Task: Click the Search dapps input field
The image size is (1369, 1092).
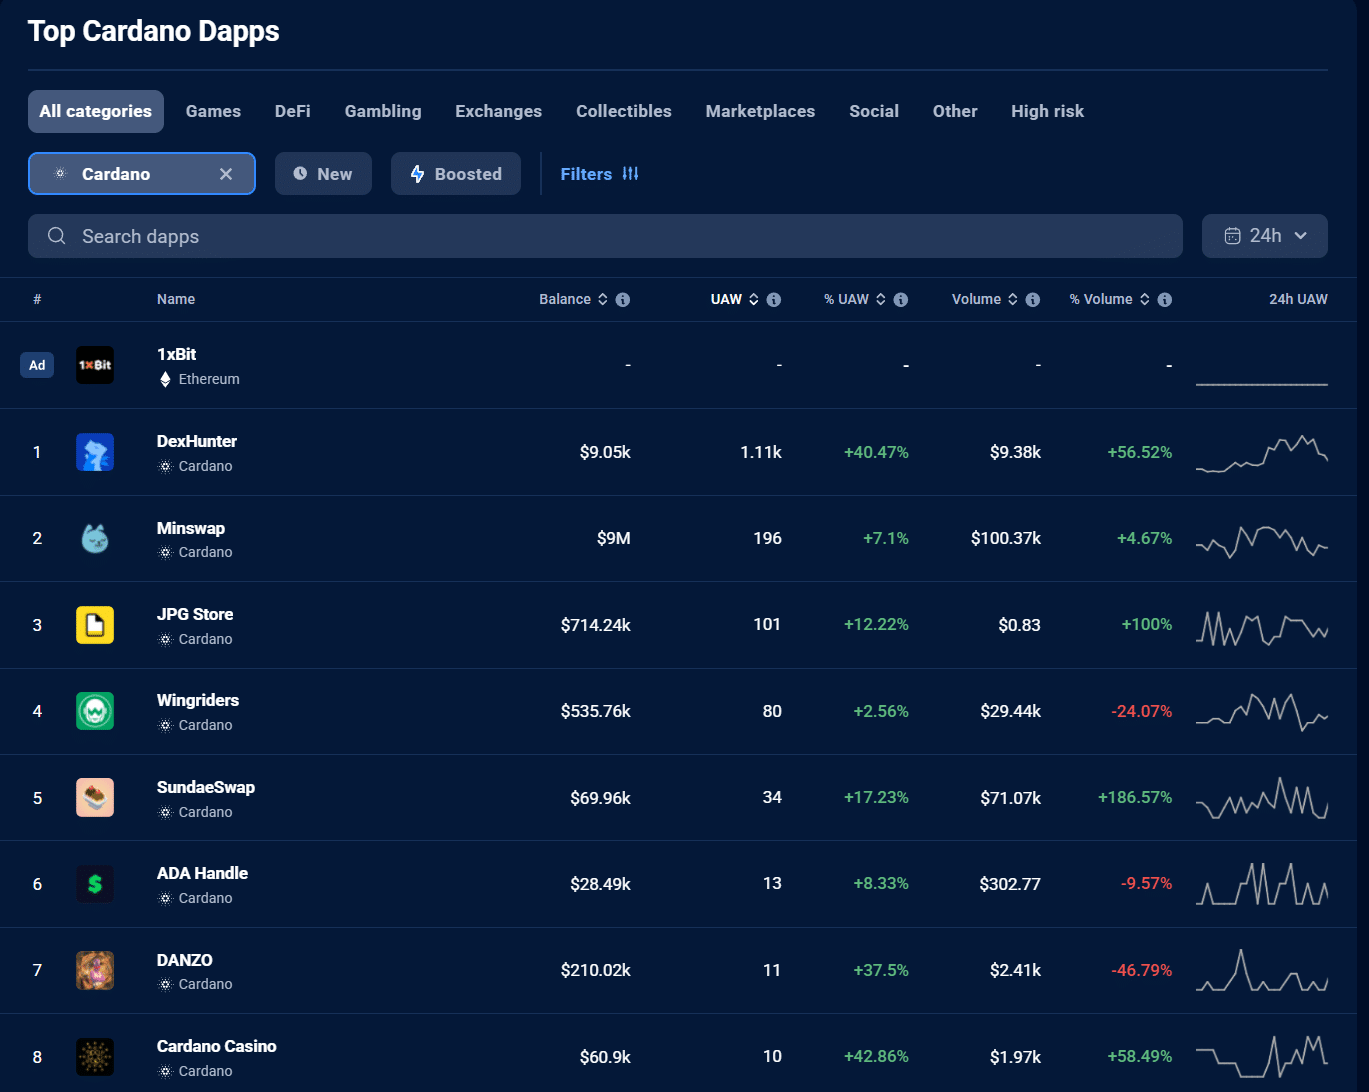Action: coord(605,236)
